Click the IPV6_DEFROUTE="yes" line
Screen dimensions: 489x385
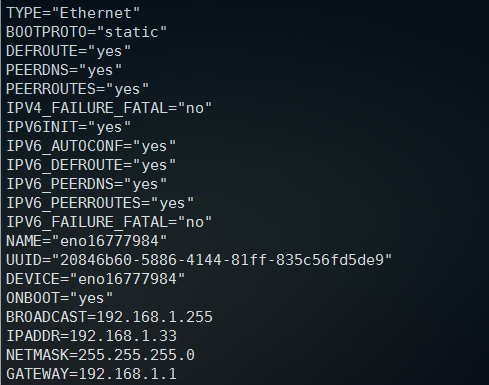[x=91, y=165]
